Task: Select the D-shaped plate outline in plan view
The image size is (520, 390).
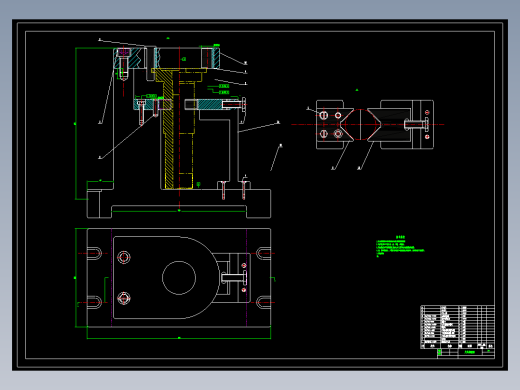Action: coord(166,277)
